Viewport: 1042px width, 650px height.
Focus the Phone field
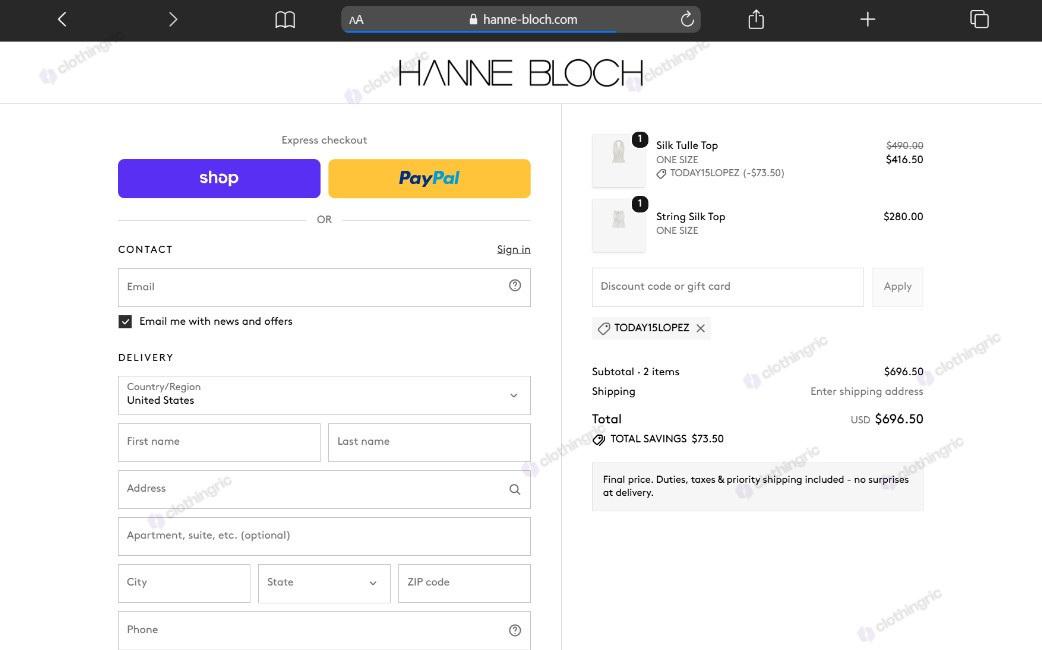click(324, 630)
